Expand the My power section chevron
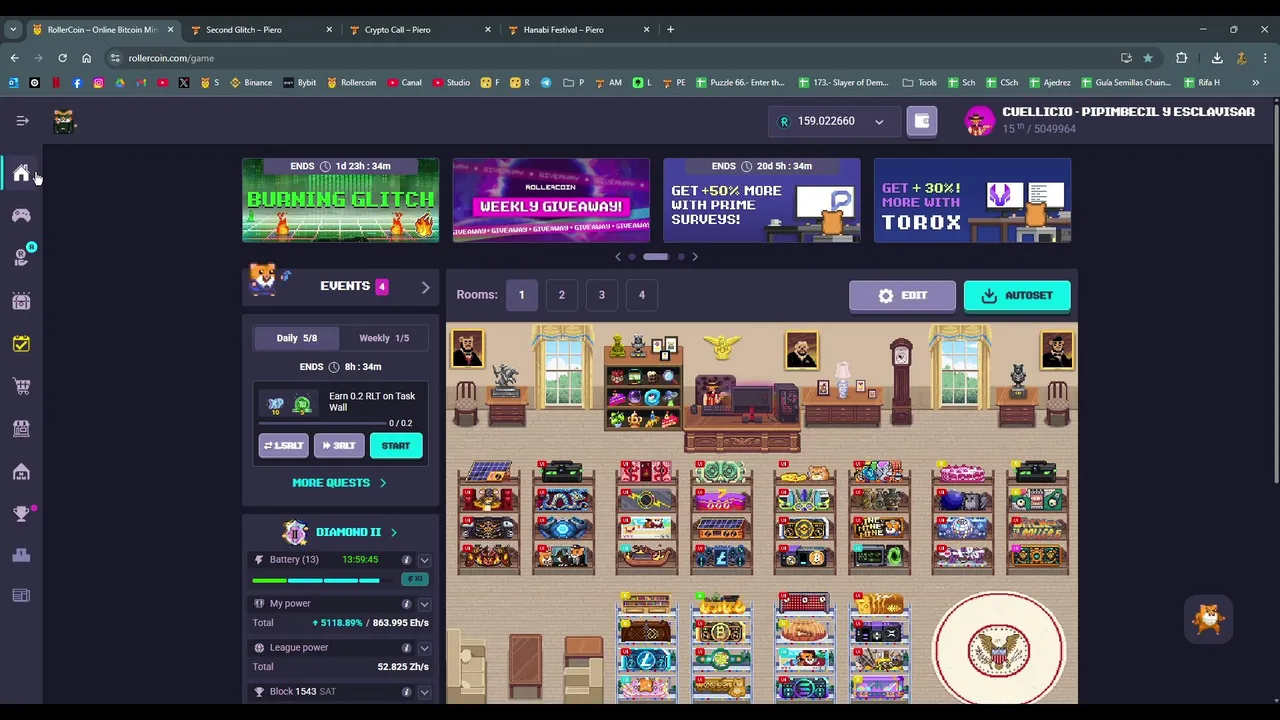1280x720 pixels. pos(424,604)
